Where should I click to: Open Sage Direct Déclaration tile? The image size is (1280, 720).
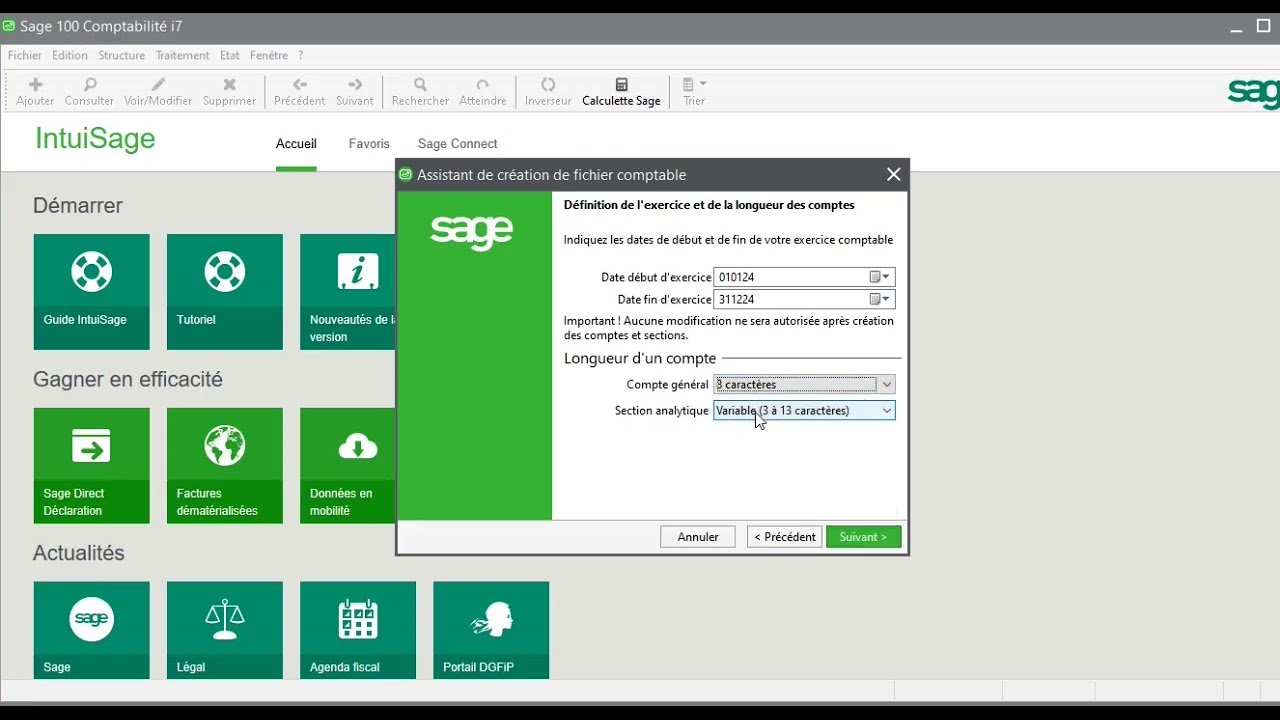[91, 466]
